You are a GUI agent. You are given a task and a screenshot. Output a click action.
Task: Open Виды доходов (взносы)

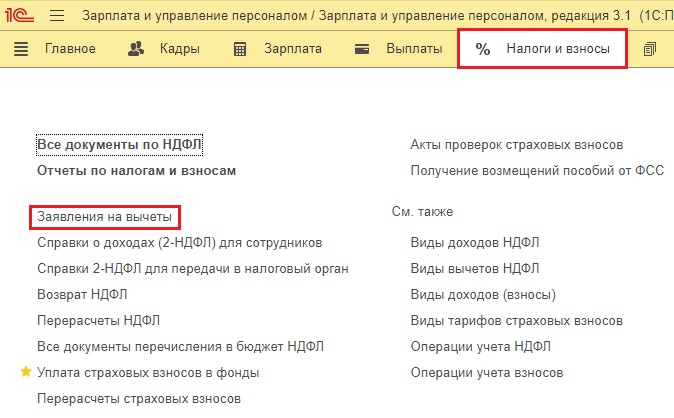[x=483, y=295]
